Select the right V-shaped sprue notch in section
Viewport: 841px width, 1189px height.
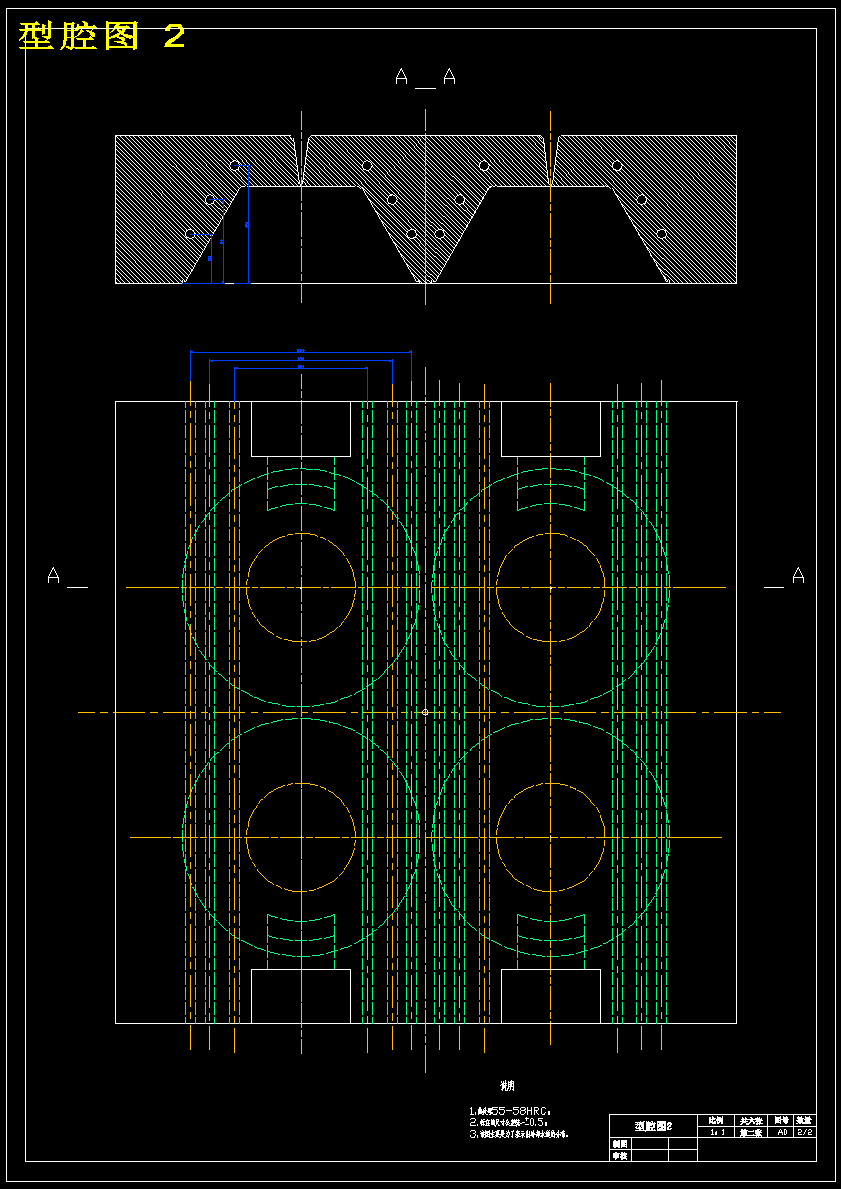(x=551, y=159)
